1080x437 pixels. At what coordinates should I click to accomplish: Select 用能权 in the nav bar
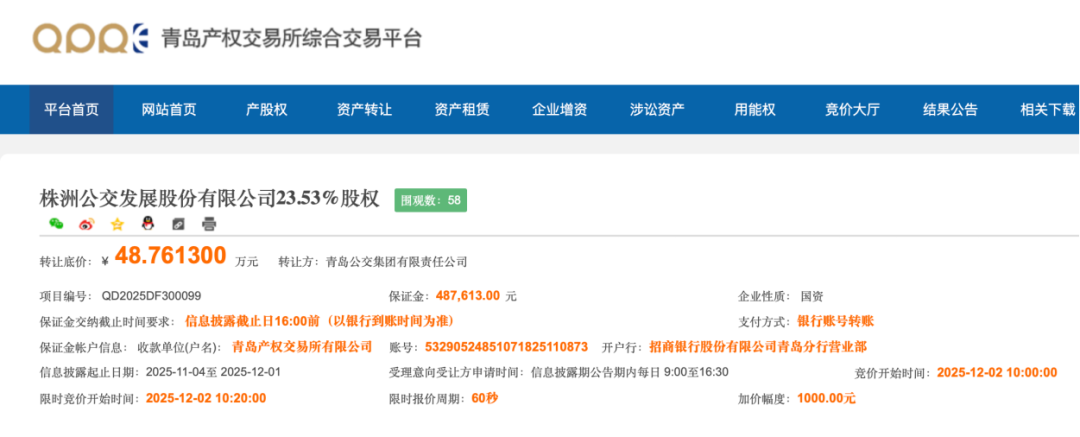[x=755, y=109]
